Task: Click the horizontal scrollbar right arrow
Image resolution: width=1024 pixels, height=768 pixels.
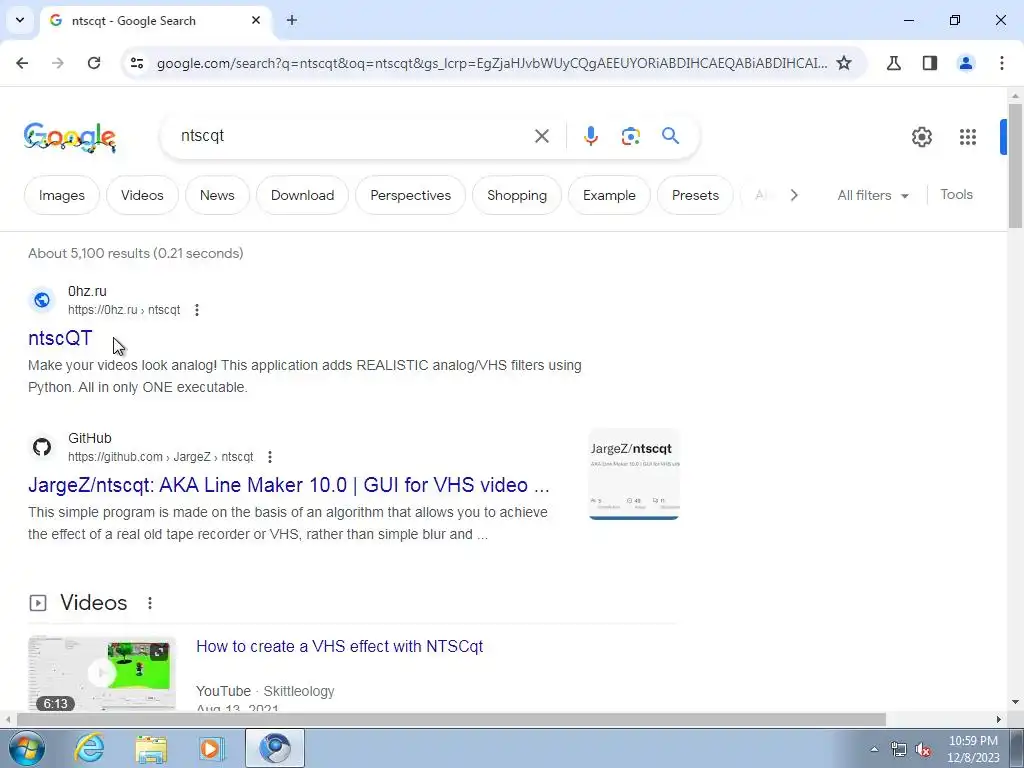Action: [x=999, y=719]
